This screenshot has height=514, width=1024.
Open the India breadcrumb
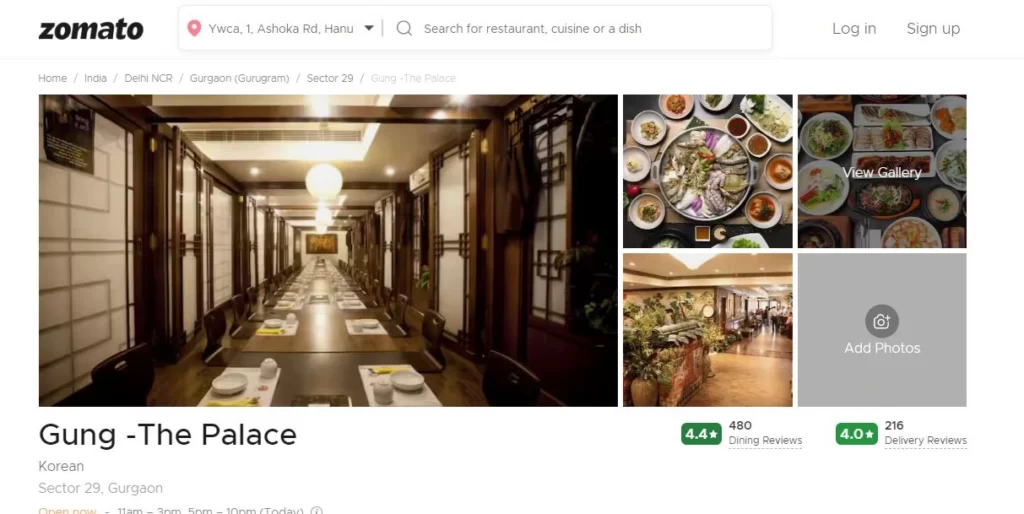(x=95, y=78)
